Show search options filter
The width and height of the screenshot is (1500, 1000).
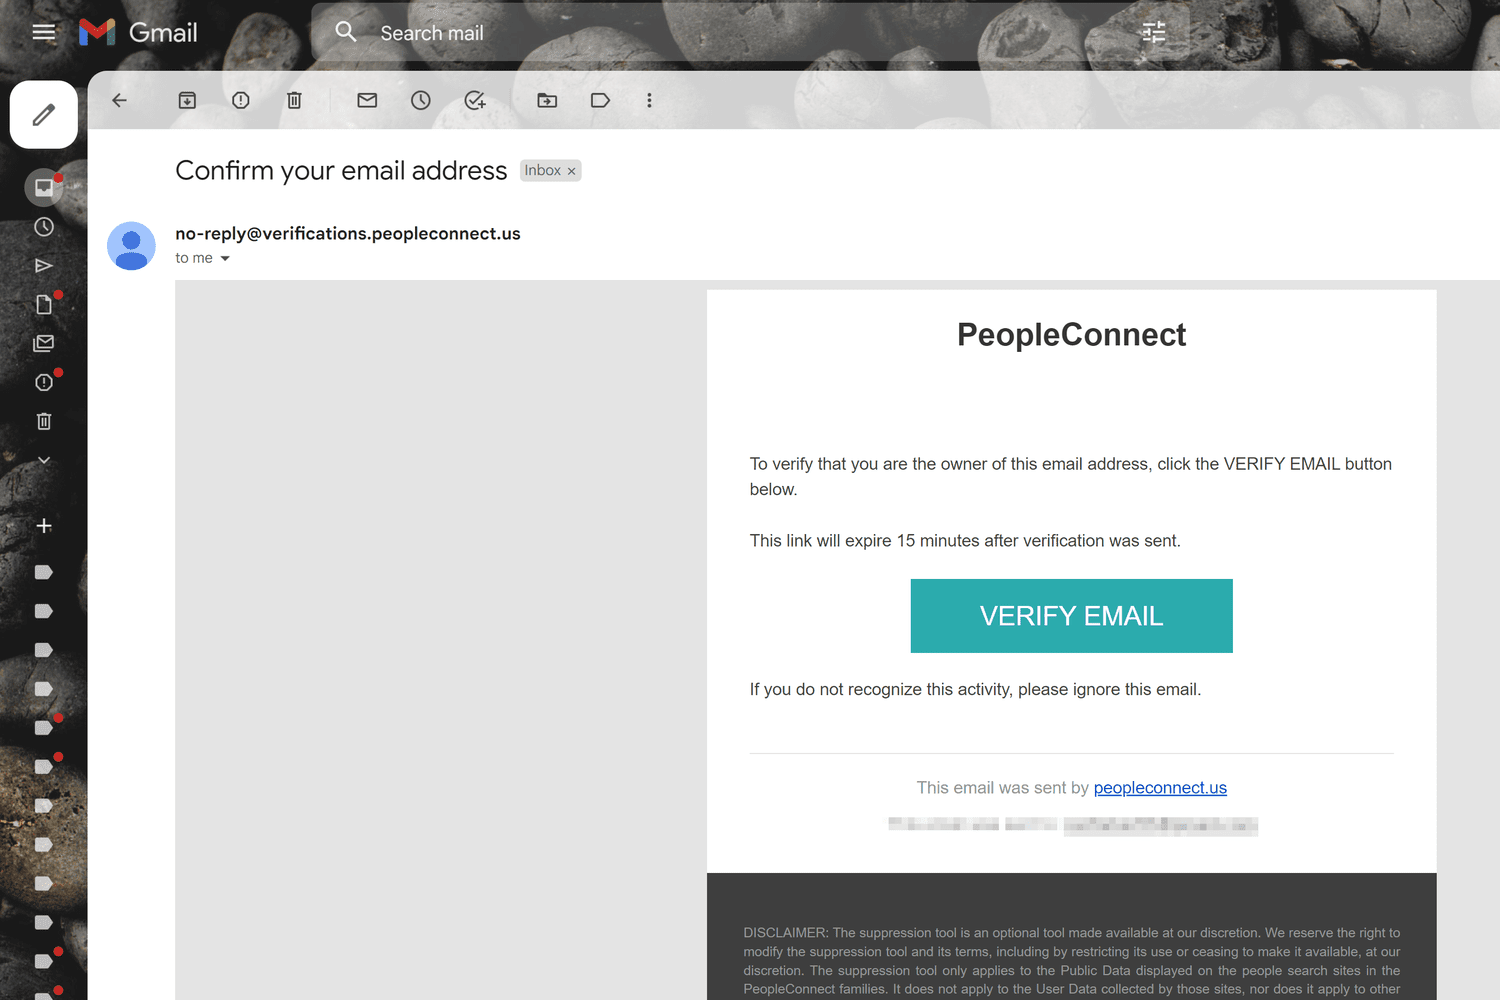[x=1154, y=32]
